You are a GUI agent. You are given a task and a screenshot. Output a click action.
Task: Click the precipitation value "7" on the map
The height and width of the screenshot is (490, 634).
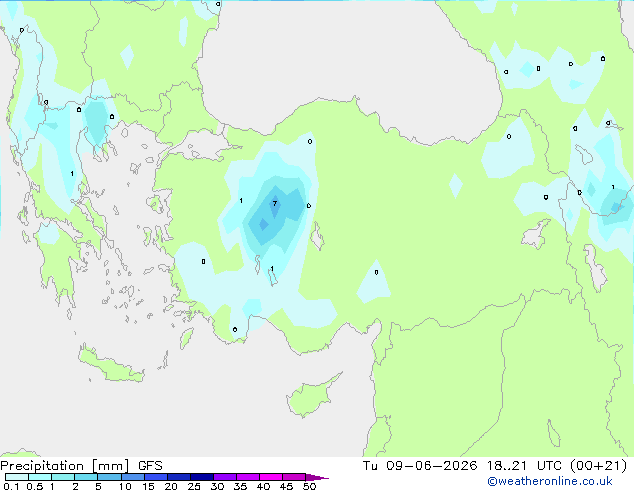coord(275,203)
